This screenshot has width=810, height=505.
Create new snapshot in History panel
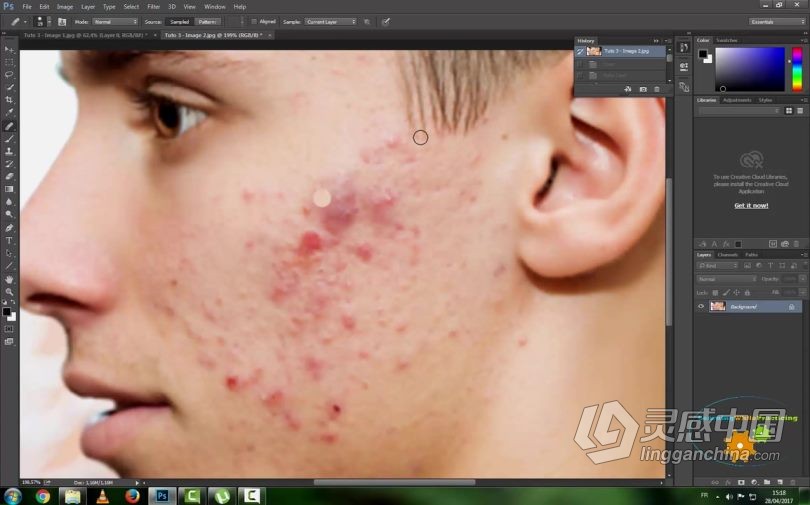click(x=643, y=89)
